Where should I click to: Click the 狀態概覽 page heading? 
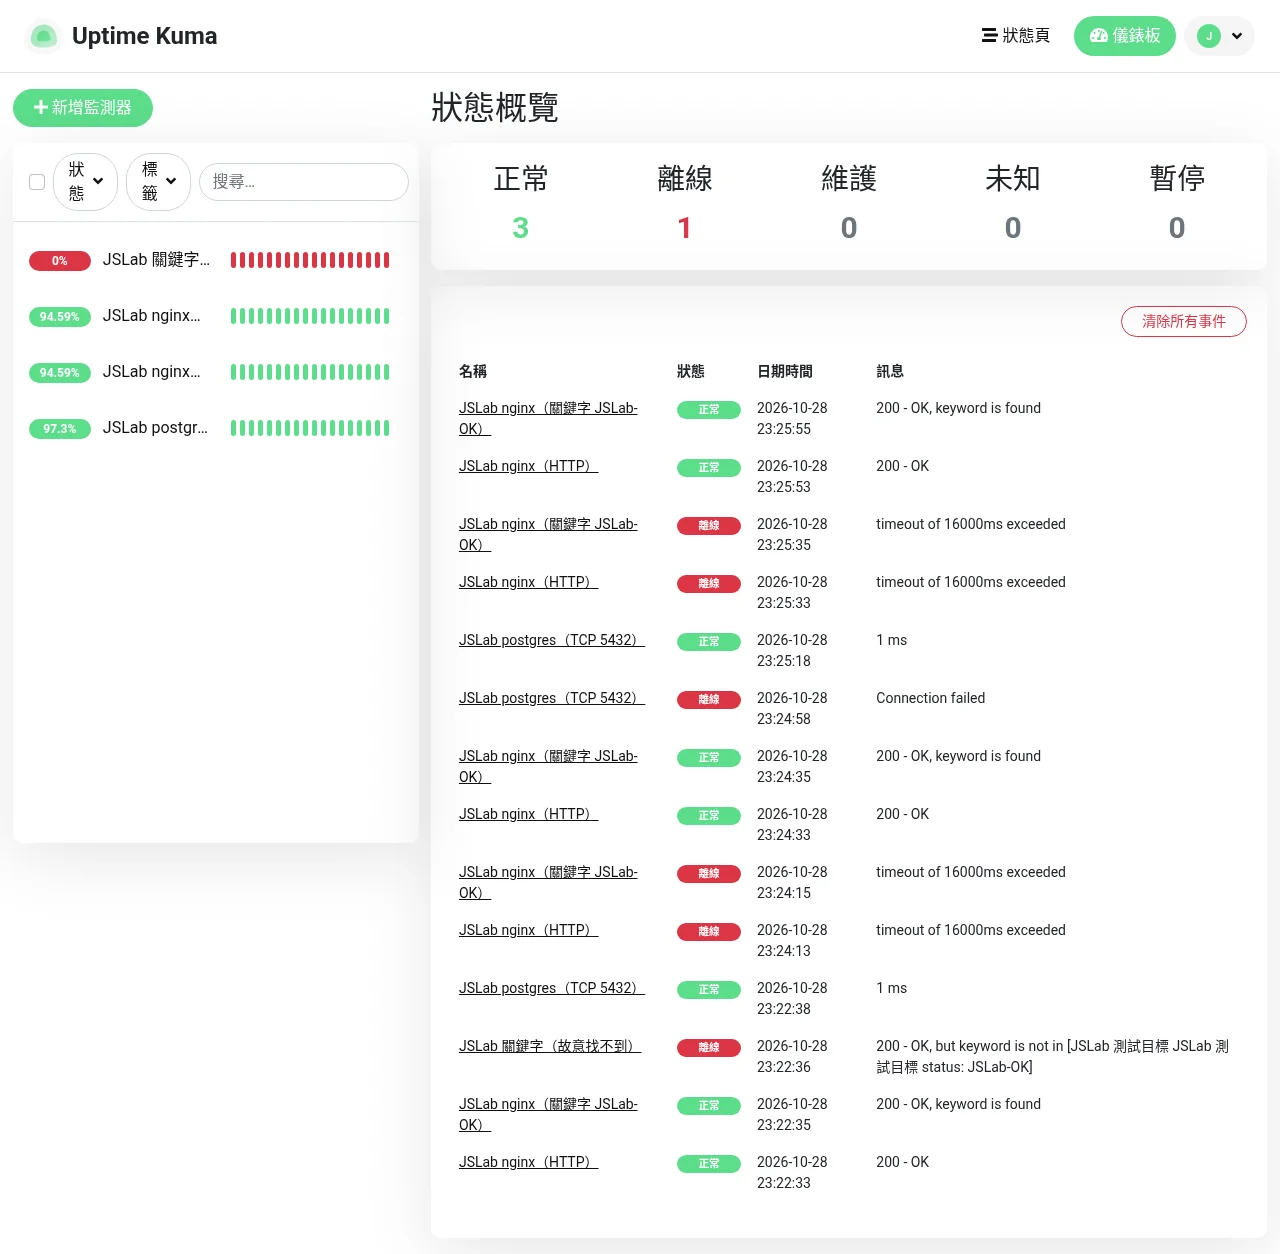click(x=495, y=107)
